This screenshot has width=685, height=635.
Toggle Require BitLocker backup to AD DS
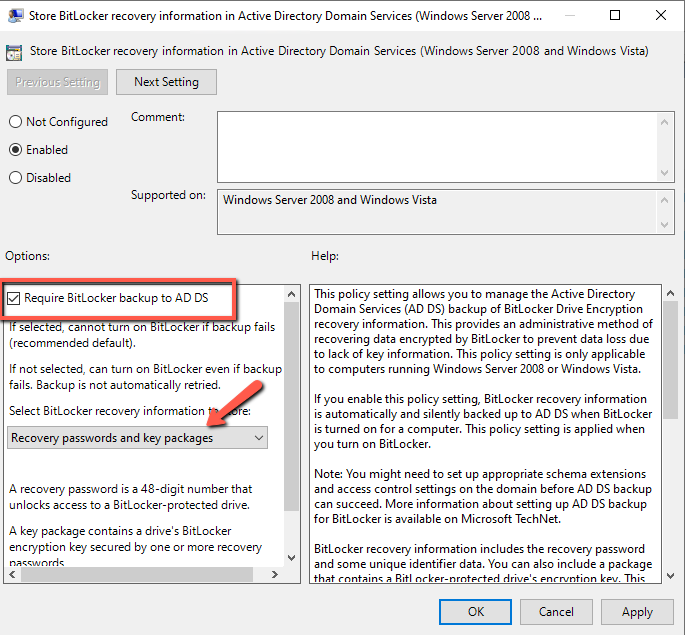[x=15, y=297]
